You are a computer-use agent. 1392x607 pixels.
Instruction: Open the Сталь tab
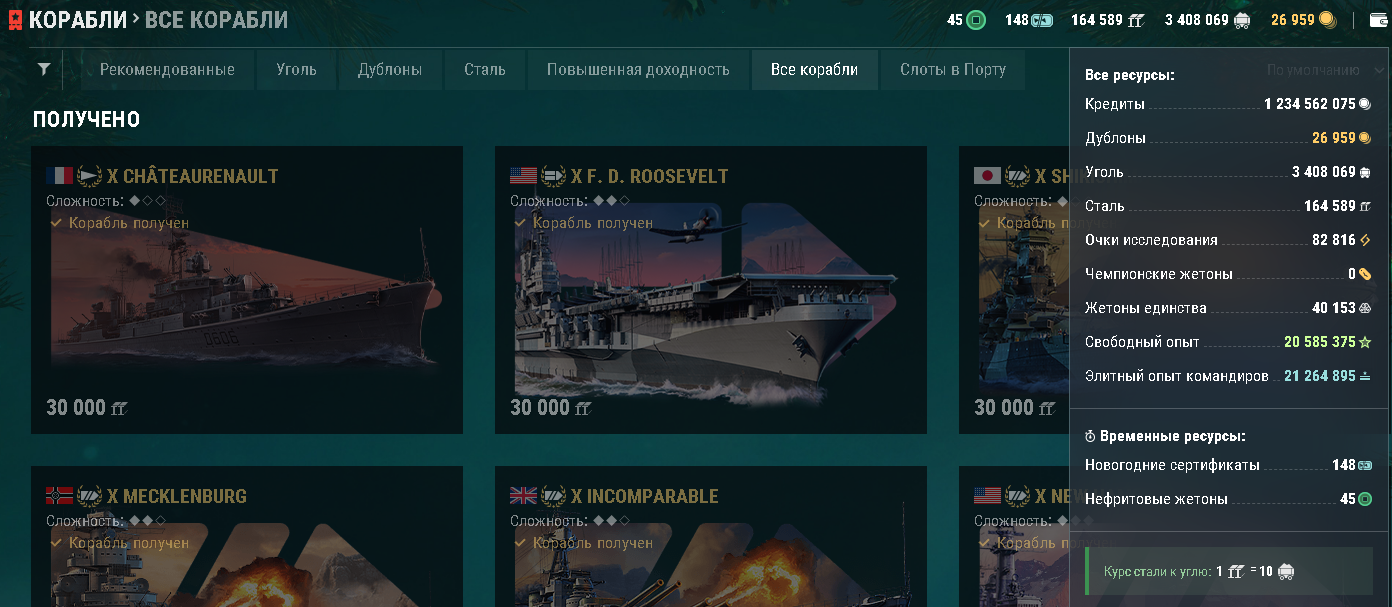tap(485, 70)
